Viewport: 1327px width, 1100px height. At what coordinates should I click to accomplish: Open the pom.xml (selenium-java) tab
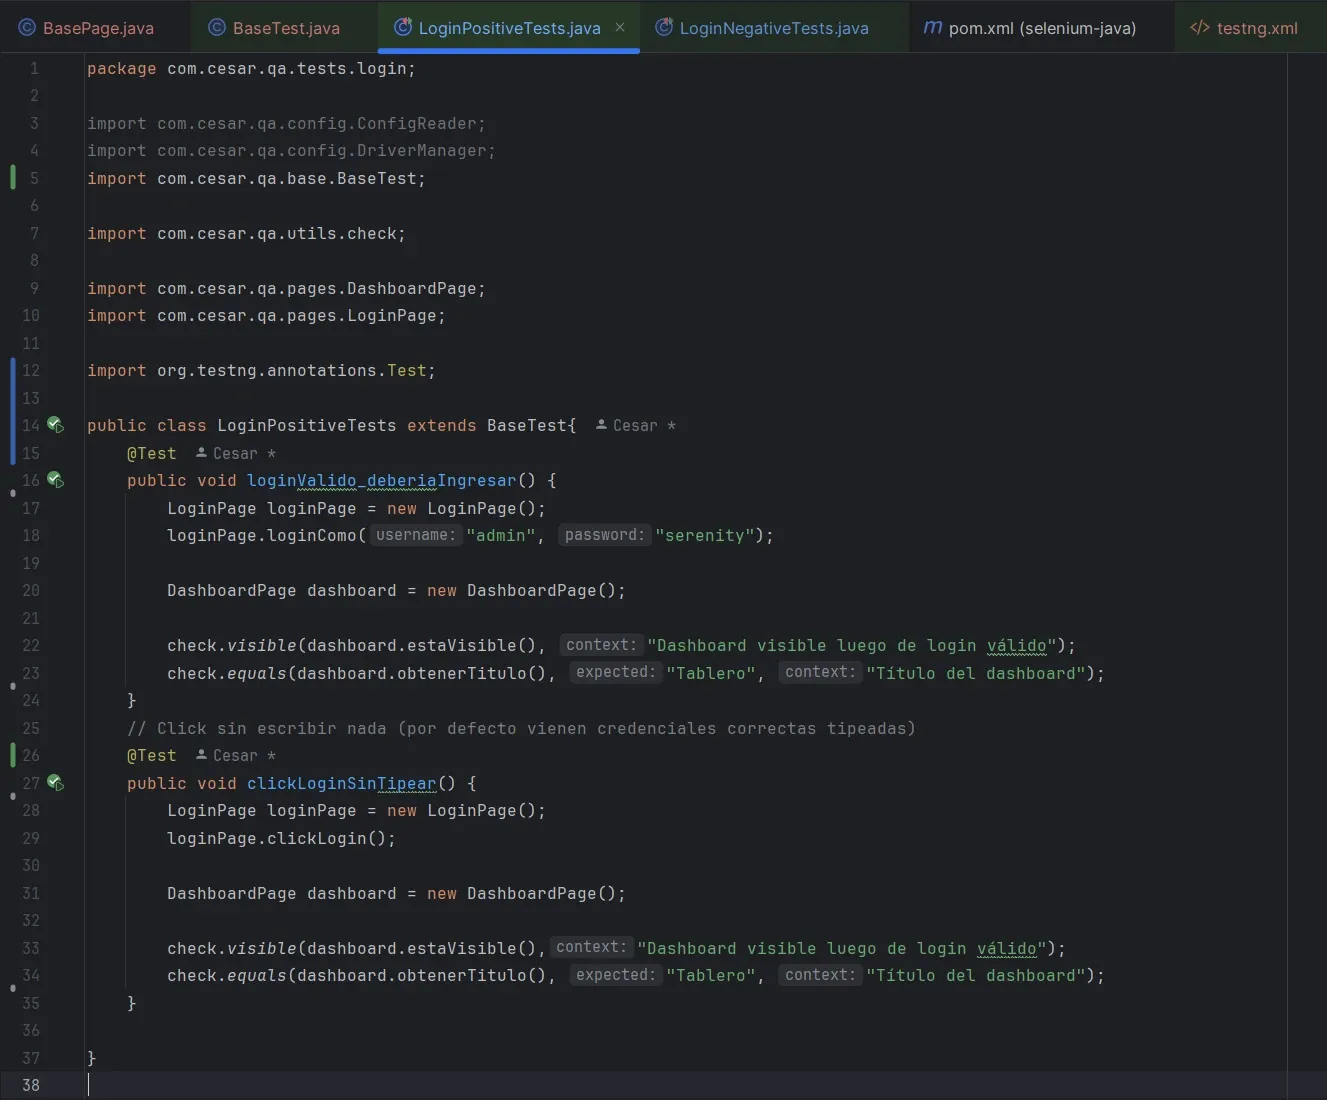tap(1040, 28)
